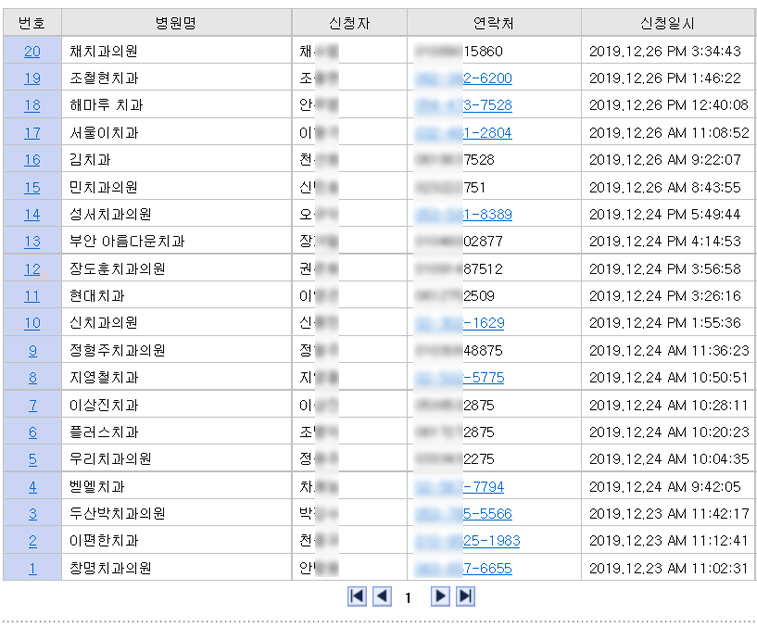The image size is (757, 628).
Task: Click the phone link ending in 1629
Action: [460, 323]
